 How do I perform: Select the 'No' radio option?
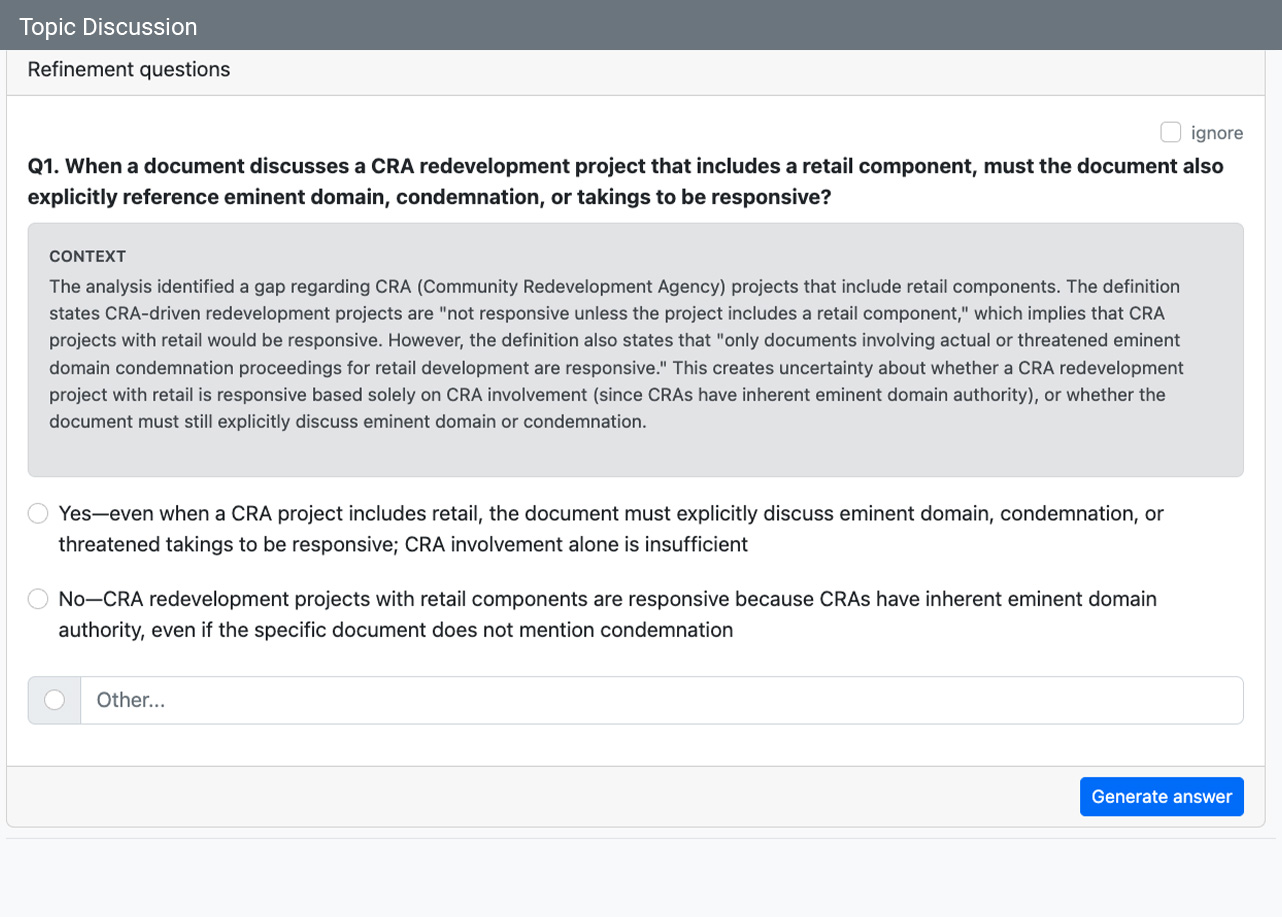click(x=38, y=599)
